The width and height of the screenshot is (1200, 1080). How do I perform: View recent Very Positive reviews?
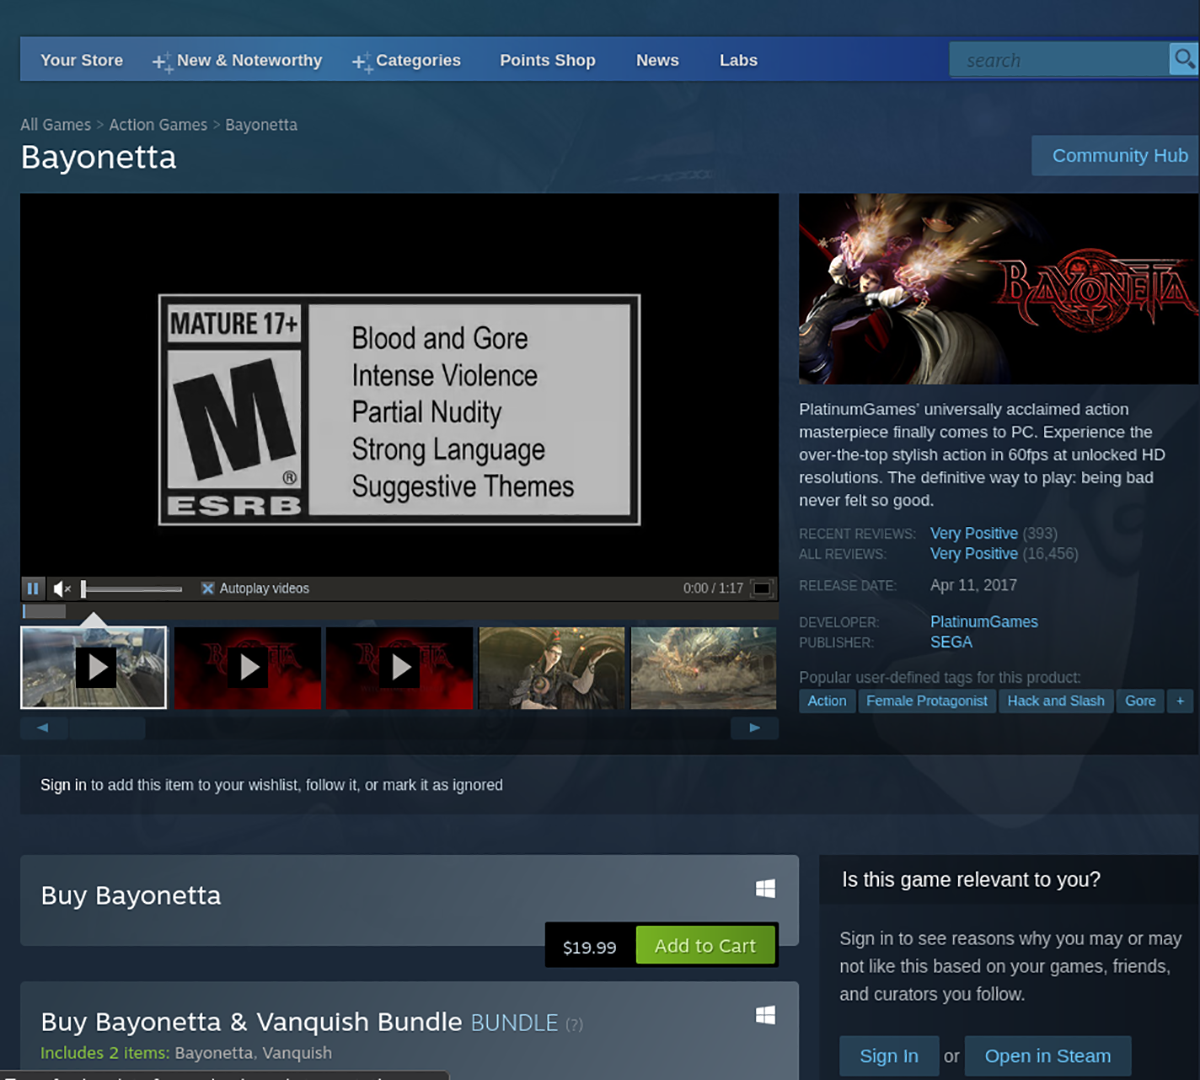pyautogui.click(x=974, y=533)
